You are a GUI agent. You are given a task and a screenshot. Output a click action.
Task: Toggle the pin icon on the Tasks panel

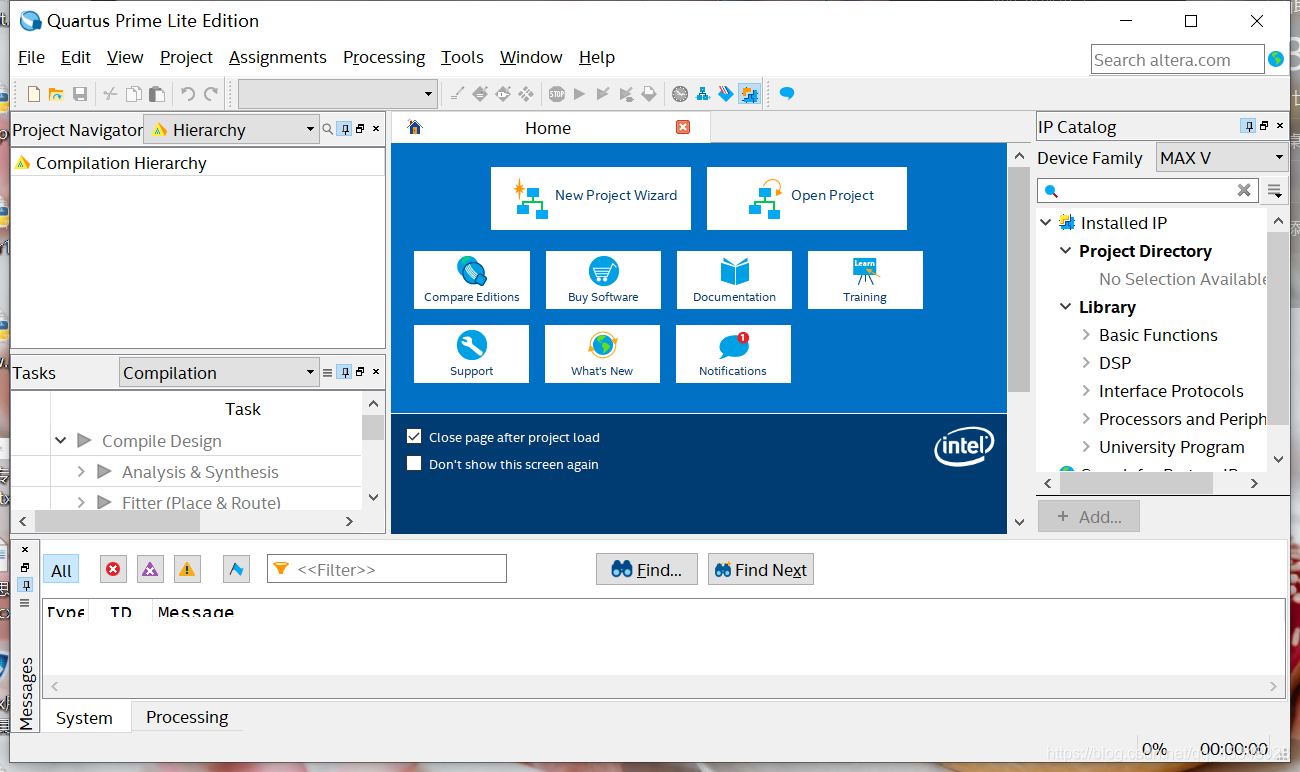click(344, 372)
